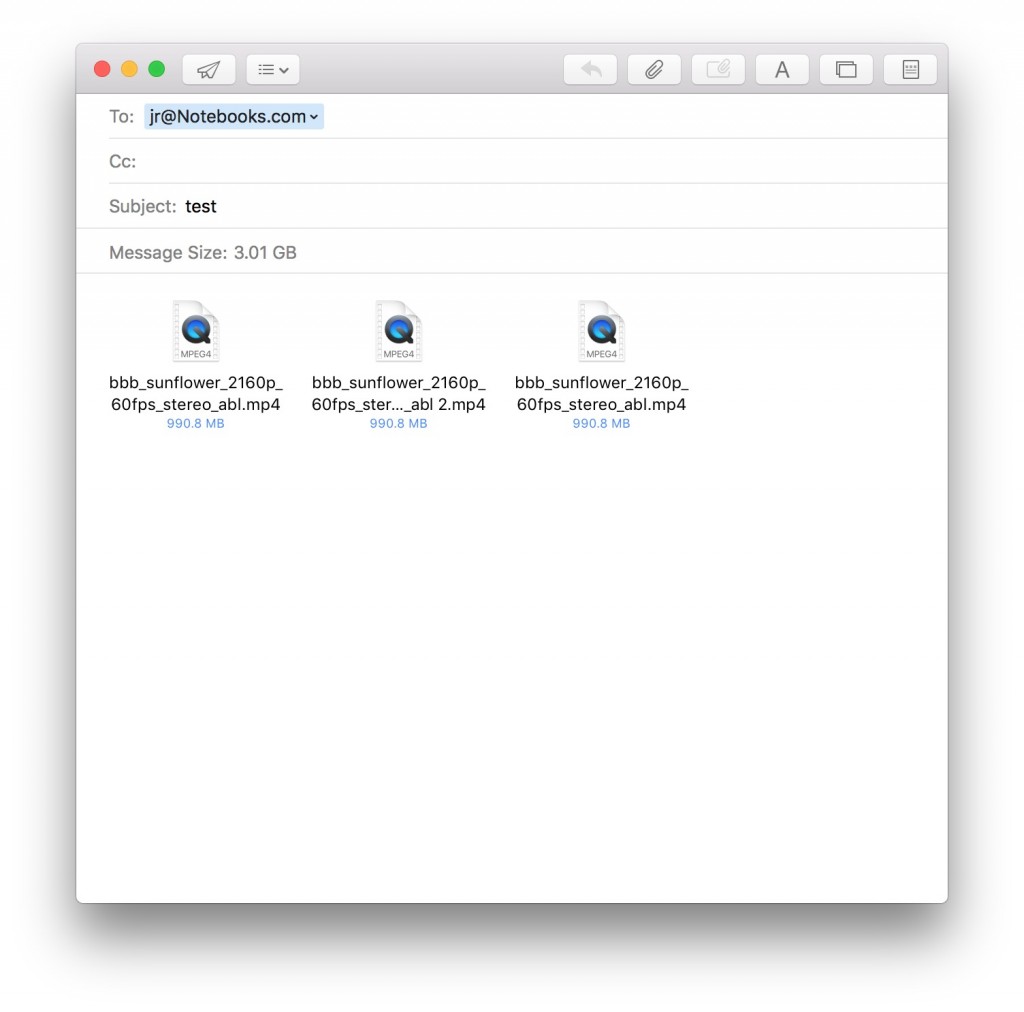This screenshot has height=1012, width=1024.
Task: Minimize the compose window with the yellow button
Action: click(129, 69)
